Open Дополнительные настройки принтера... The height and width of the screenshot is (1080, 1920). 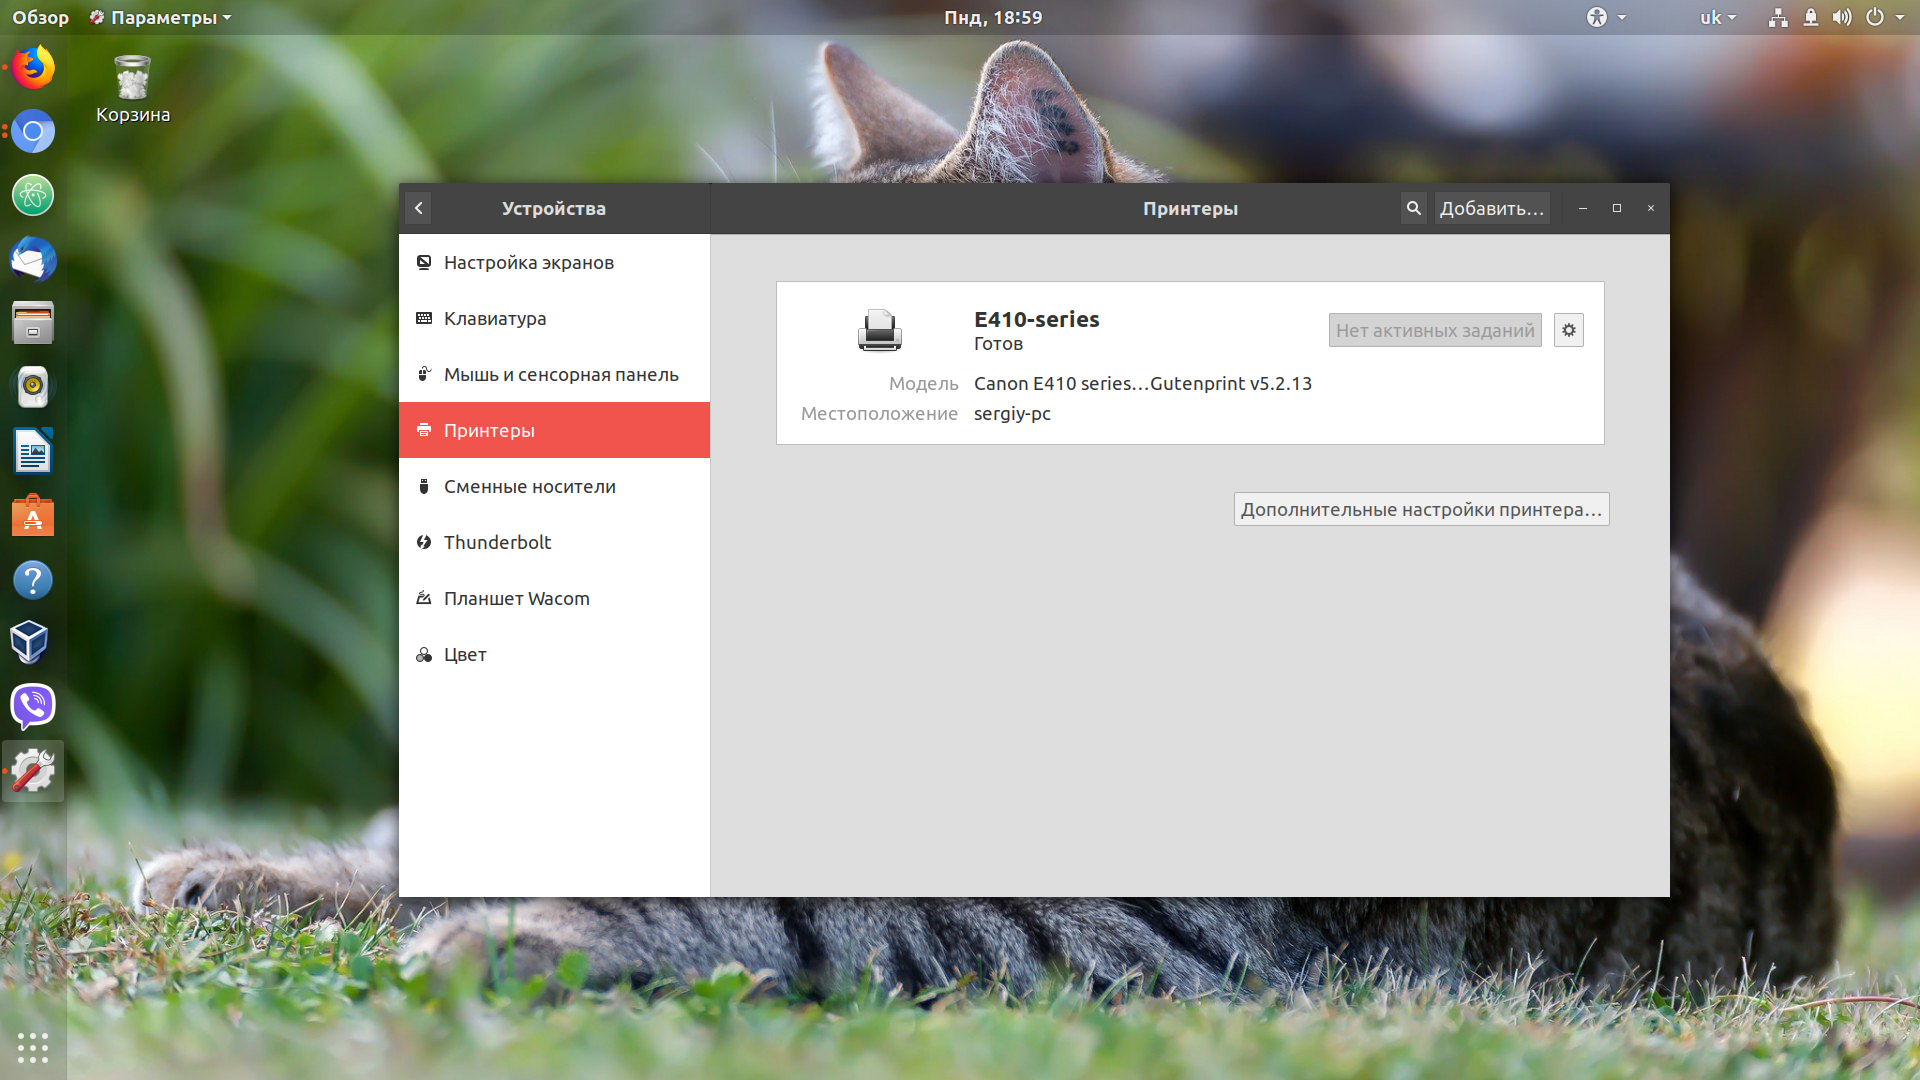pyautogui.click(x=1421, y=509)
